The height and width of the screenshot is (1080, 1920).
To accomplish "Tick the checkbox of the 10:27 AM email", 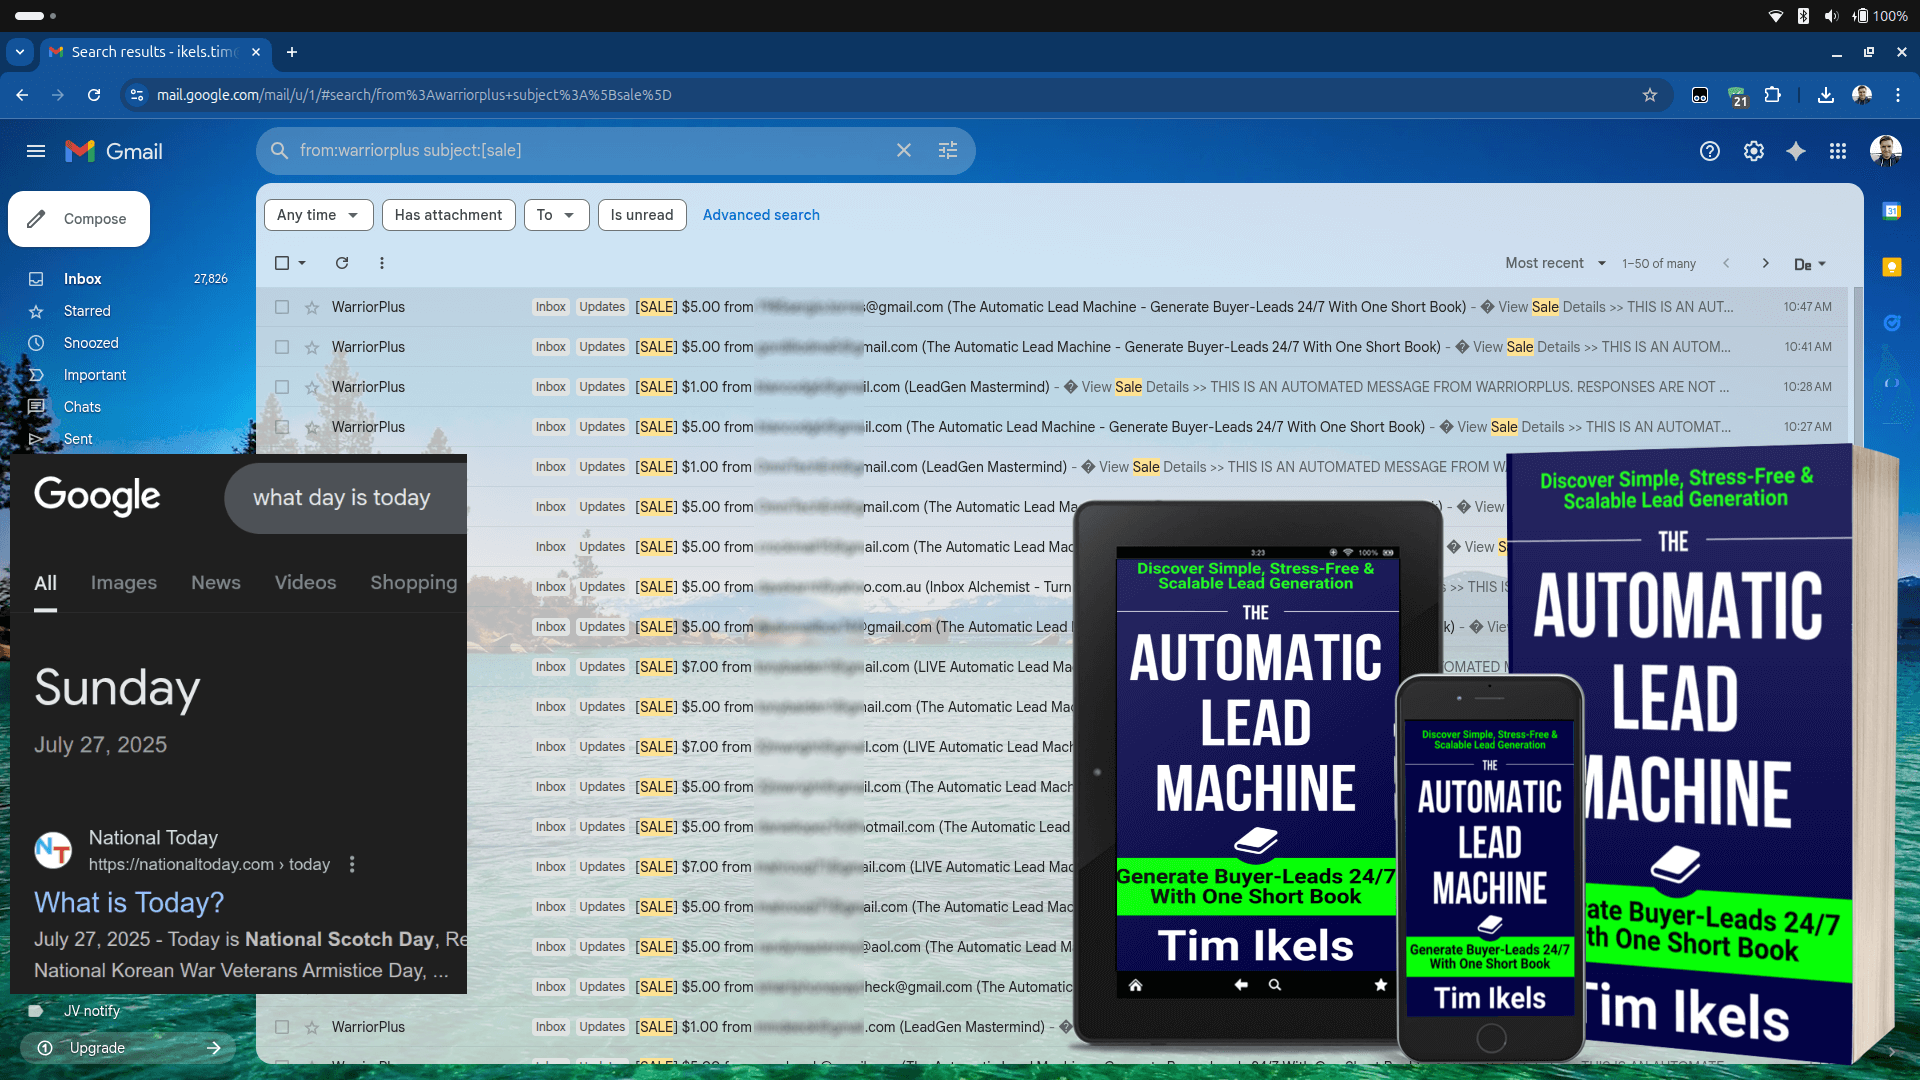I will pyautogui.click(x=282, y=427).
